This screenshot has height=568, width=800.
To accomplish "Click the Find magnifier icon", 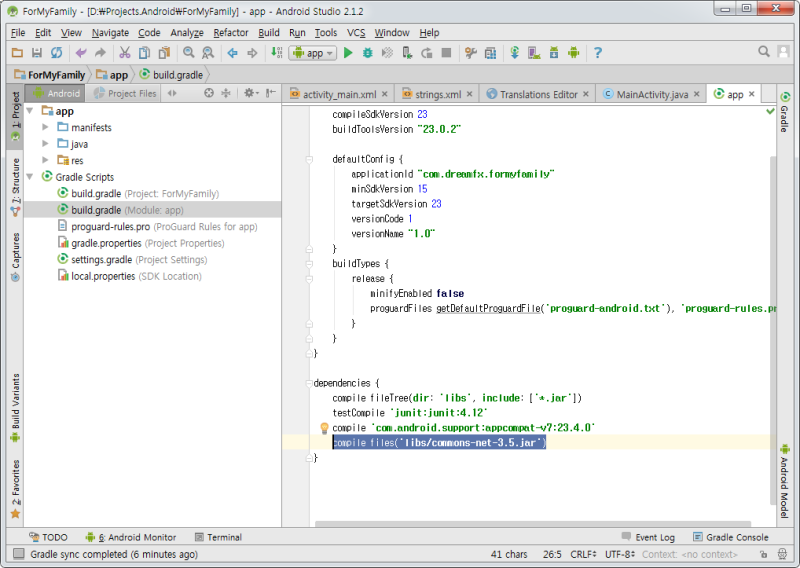I will coord(189,53).
